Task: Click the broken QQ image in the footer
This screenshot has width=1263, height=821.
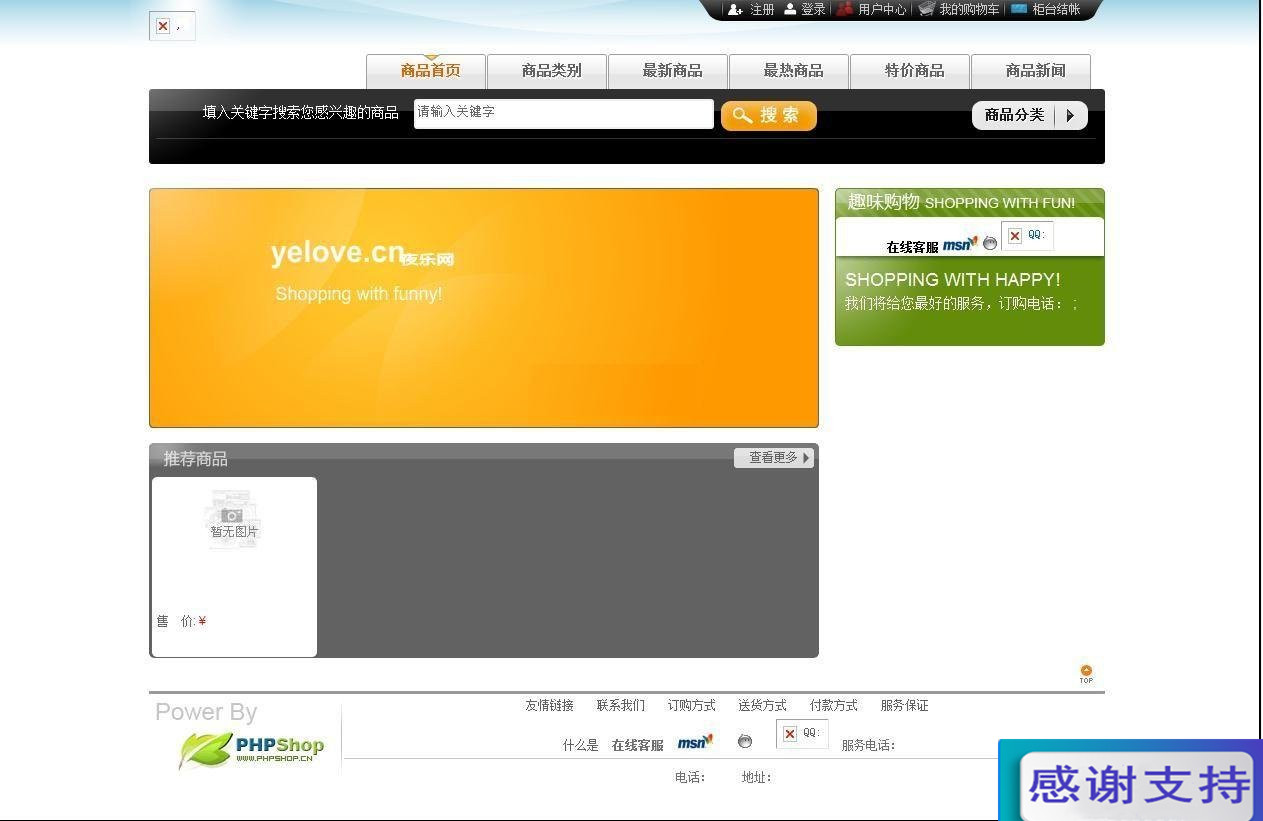Action: click(802, 733)
